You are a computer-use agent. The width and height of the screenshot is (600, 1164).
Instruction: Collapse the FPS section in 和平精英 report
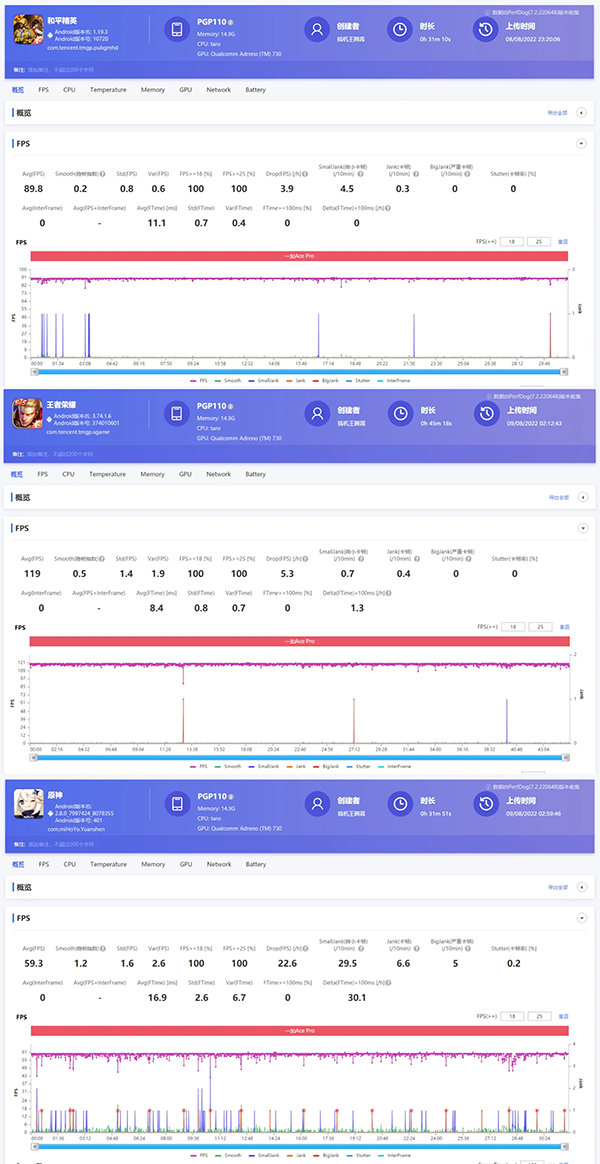[x=581, y=144]
